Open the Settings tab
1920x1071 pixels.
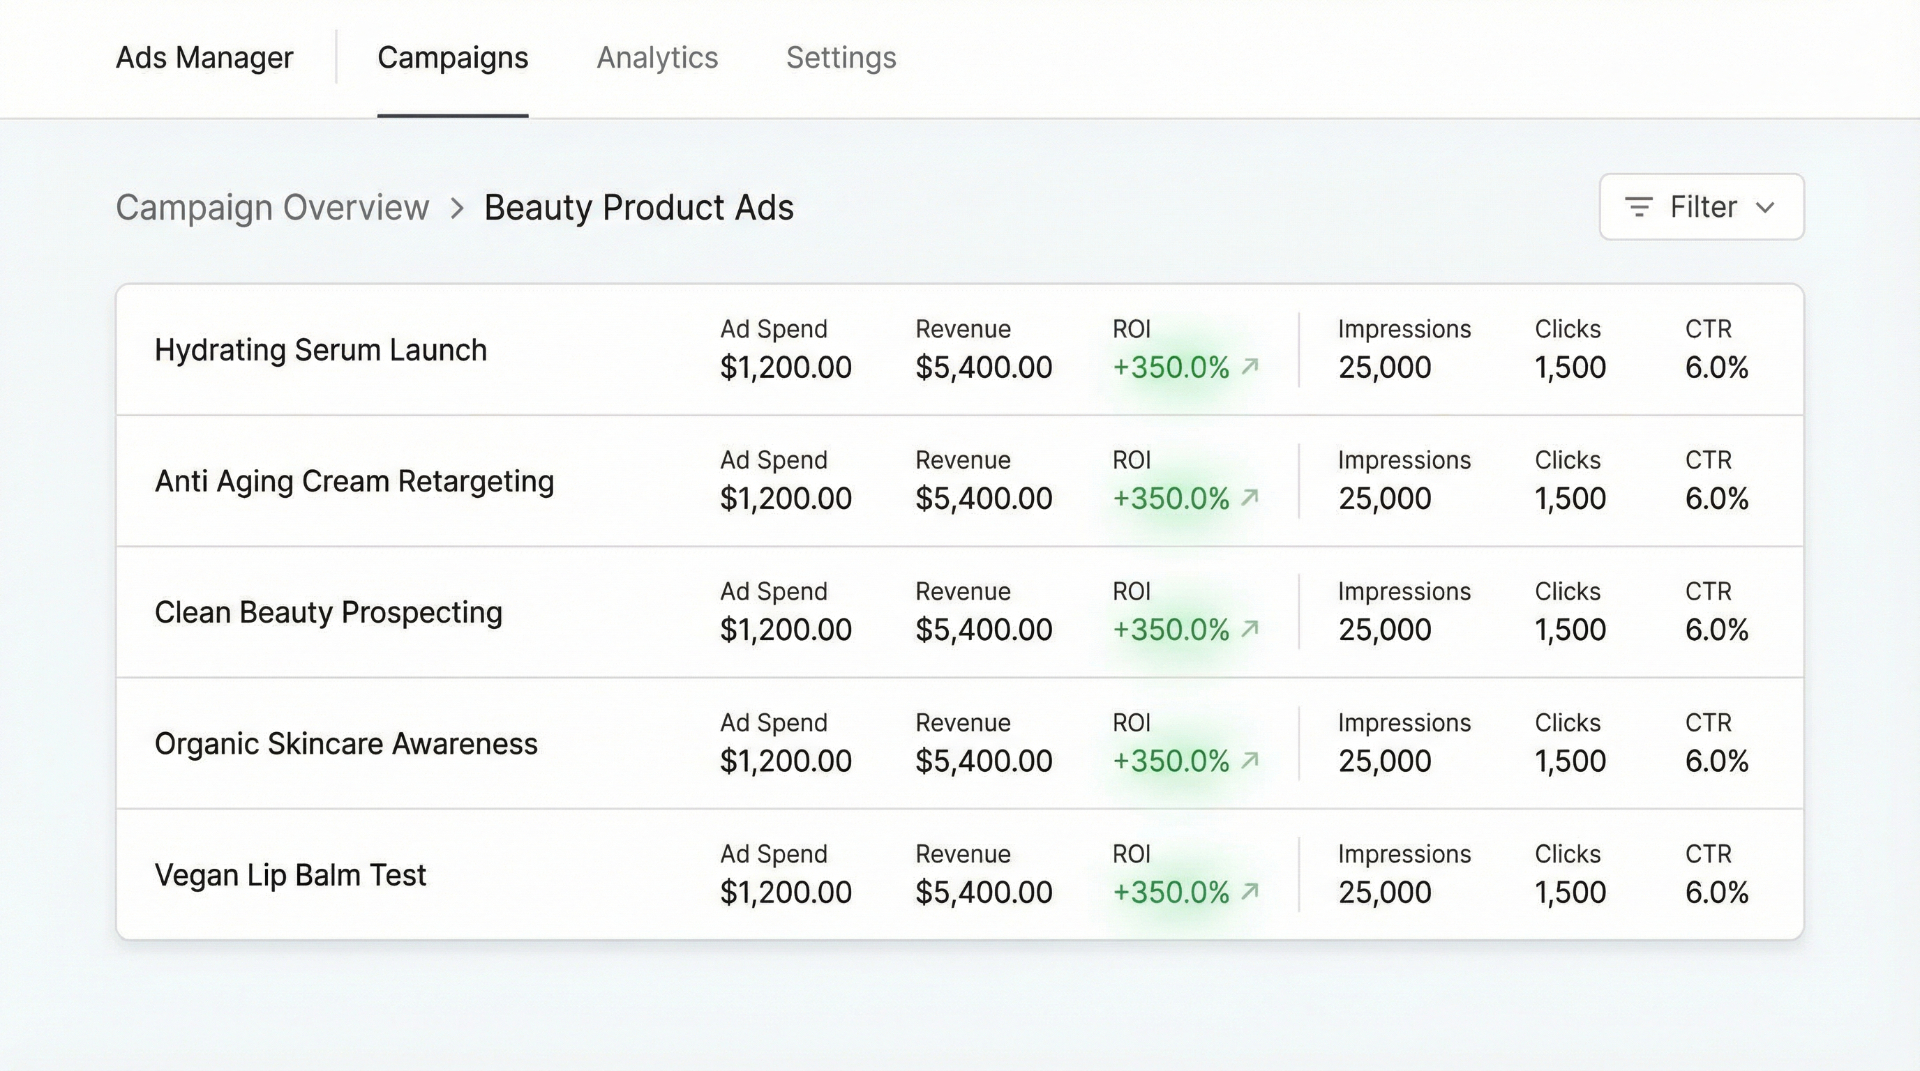coord(841,57)
